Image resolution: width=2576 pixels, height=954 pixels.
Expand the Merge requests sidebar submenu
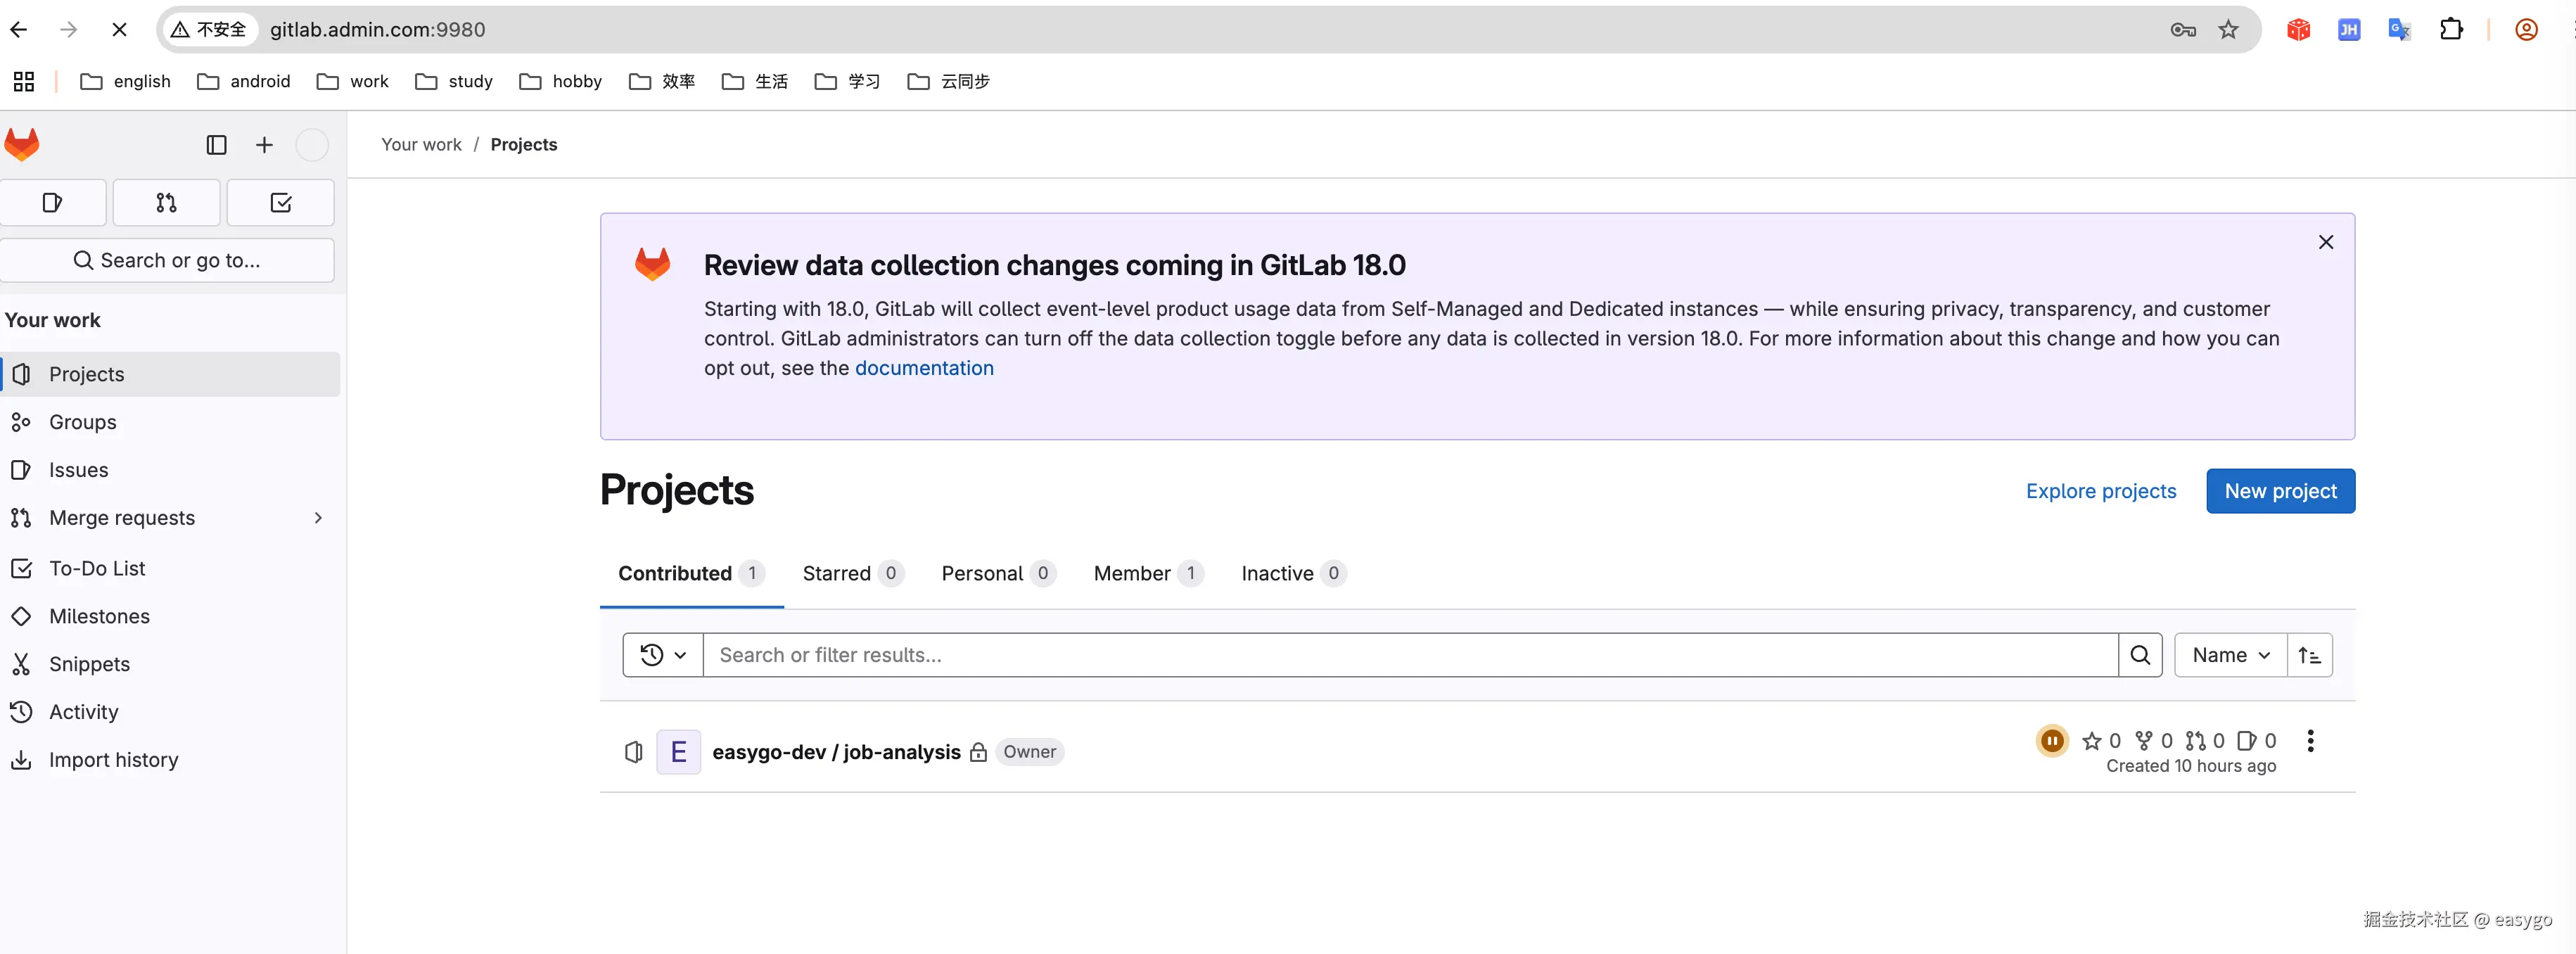click(318, 518)
